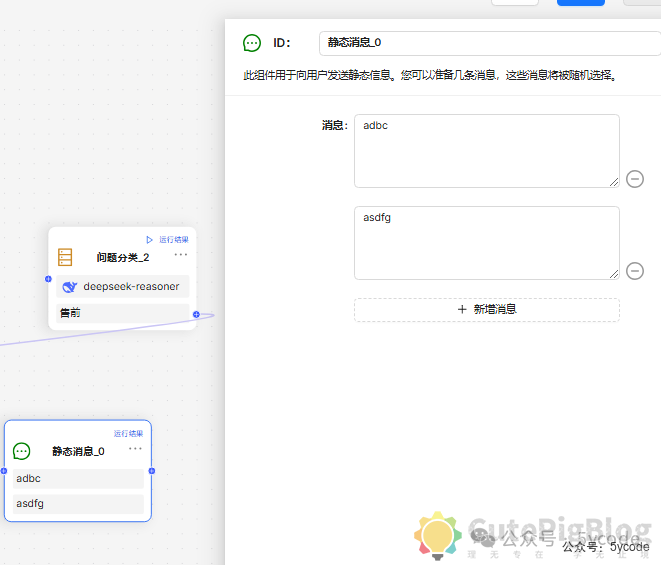This screenshot has width=661, height=565.
Task: Remove the adbc message with minus icon
Action: (x=634, y=179)
